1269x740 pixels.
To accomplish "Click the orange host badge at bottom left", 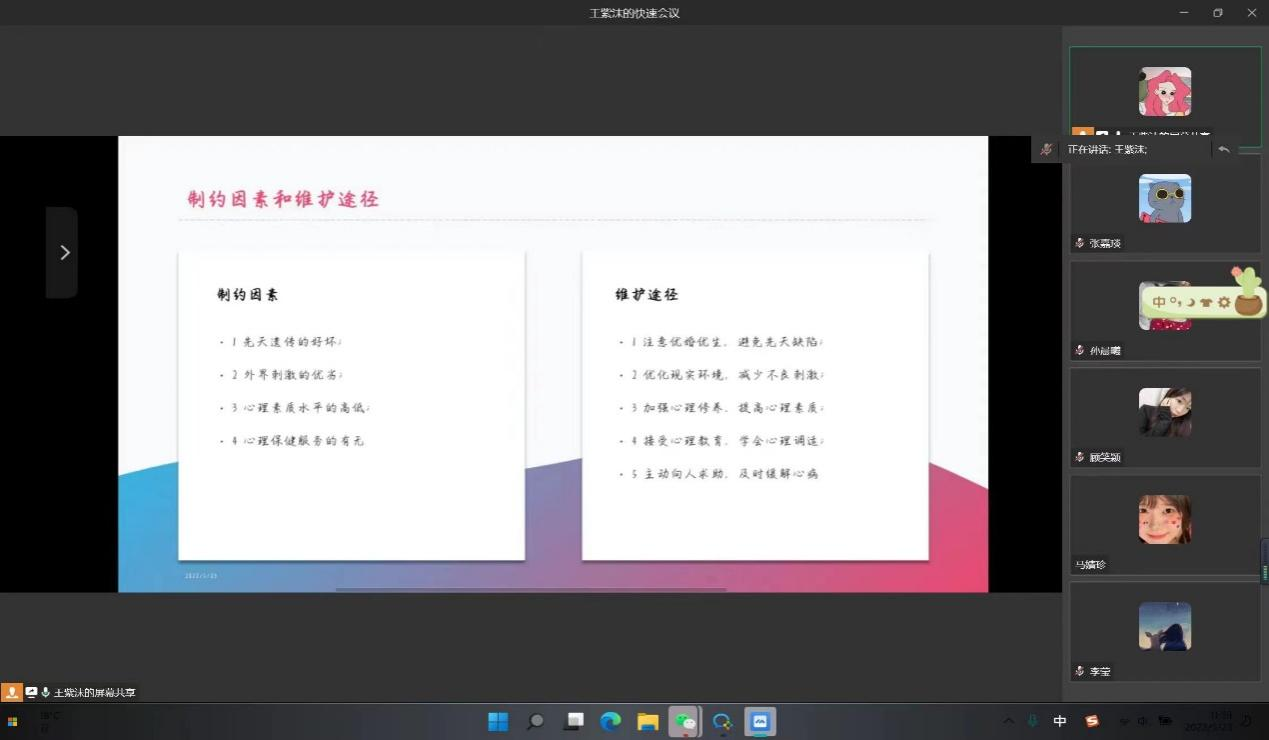I will click(x=12, y=692).
